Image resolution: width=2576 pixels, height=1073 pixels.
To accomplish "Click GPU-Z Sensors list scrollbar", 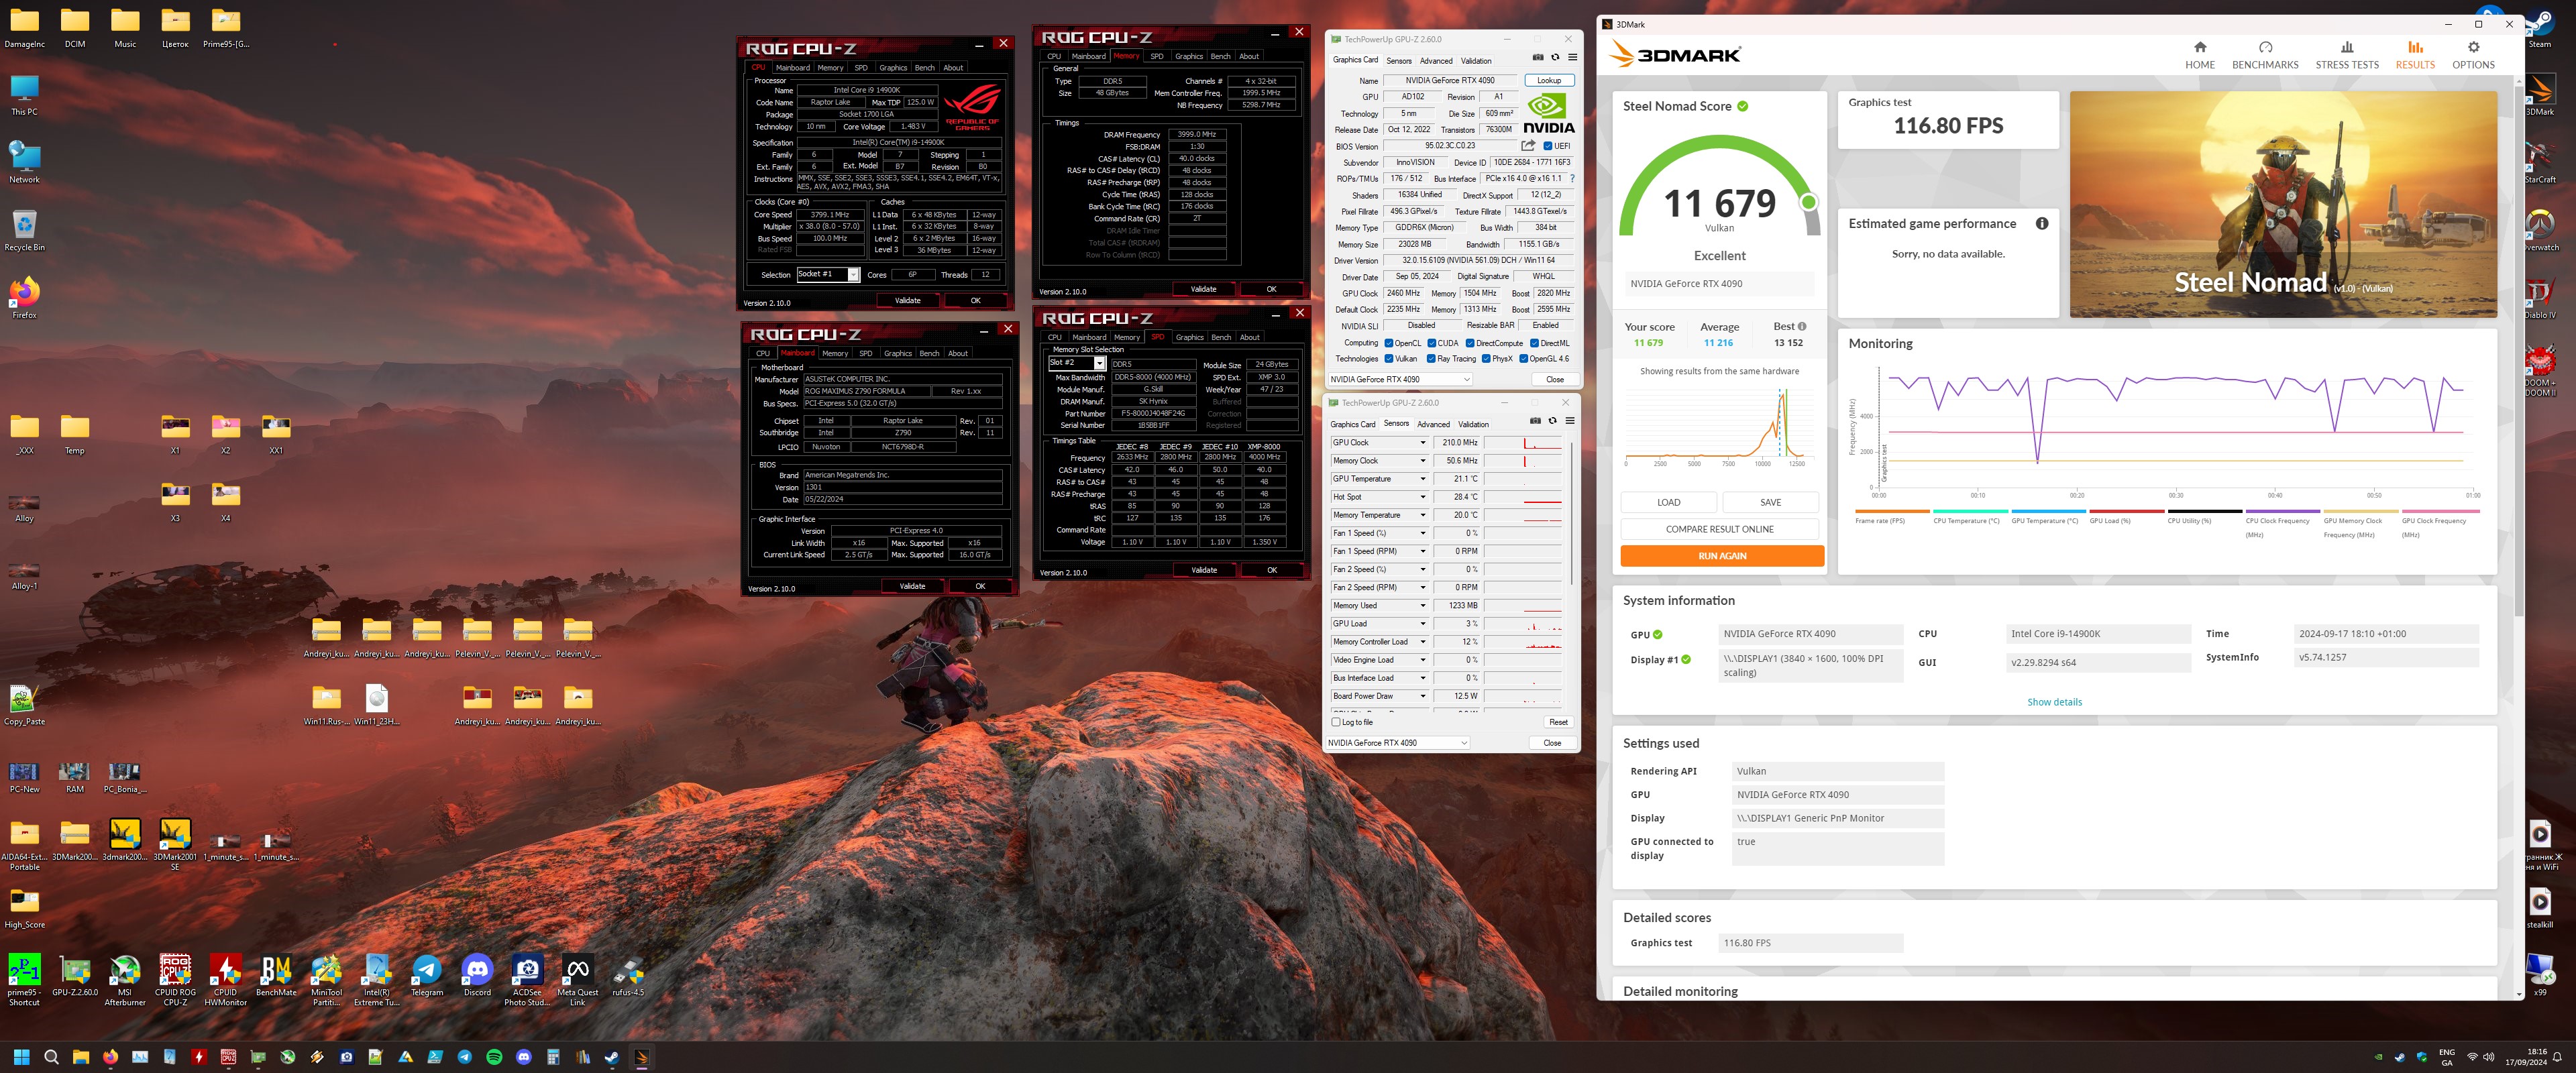I will tap(1572, 515).
